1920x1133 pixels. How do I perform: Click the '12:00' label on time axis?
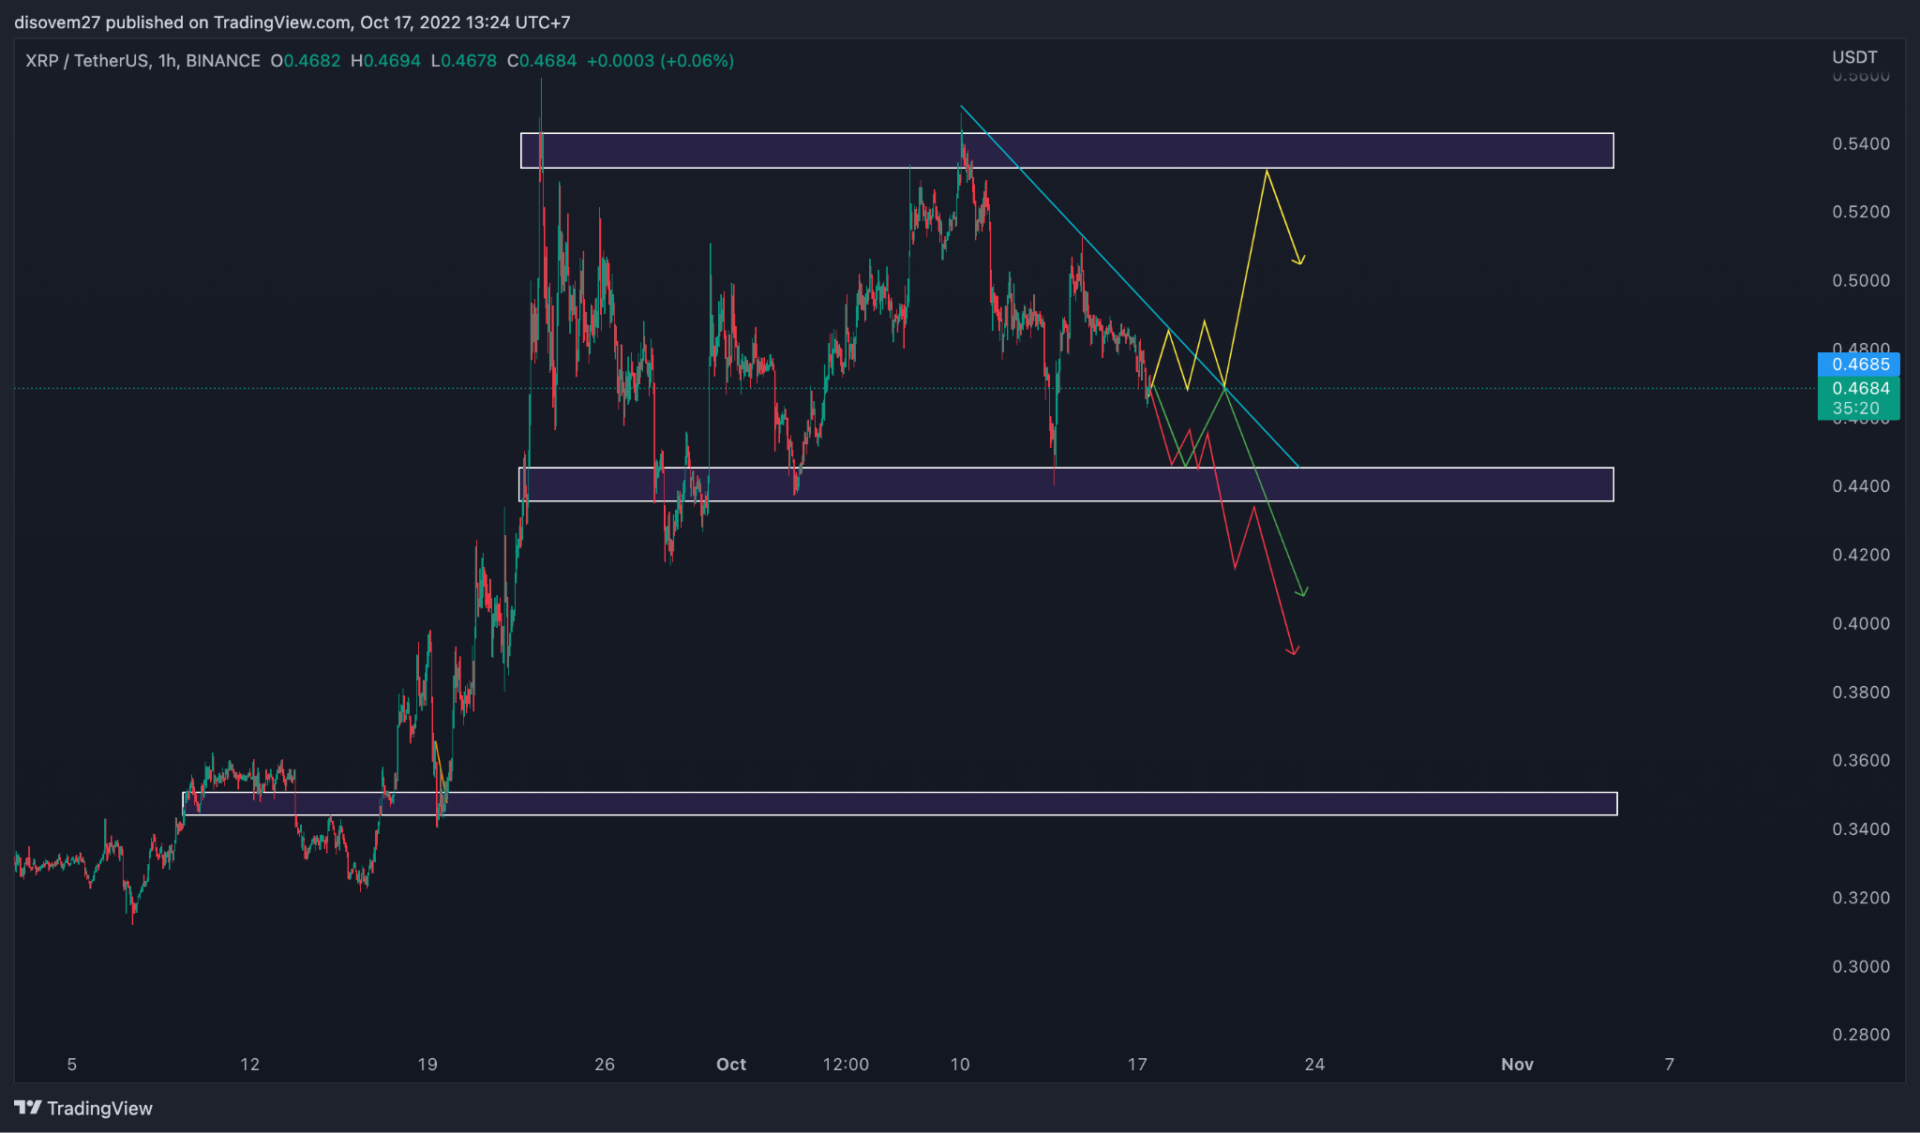tap(845, 1064)
